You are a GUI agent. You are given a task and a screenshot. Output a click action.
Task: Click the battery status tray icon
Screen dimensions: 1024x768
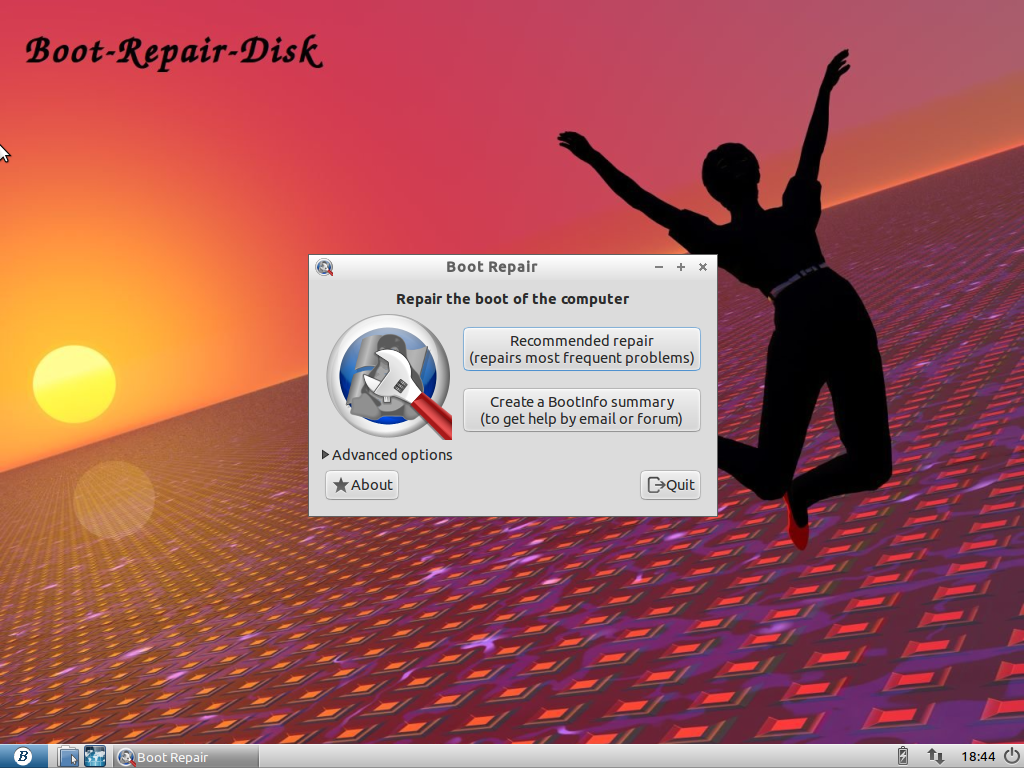pos(903,756)
